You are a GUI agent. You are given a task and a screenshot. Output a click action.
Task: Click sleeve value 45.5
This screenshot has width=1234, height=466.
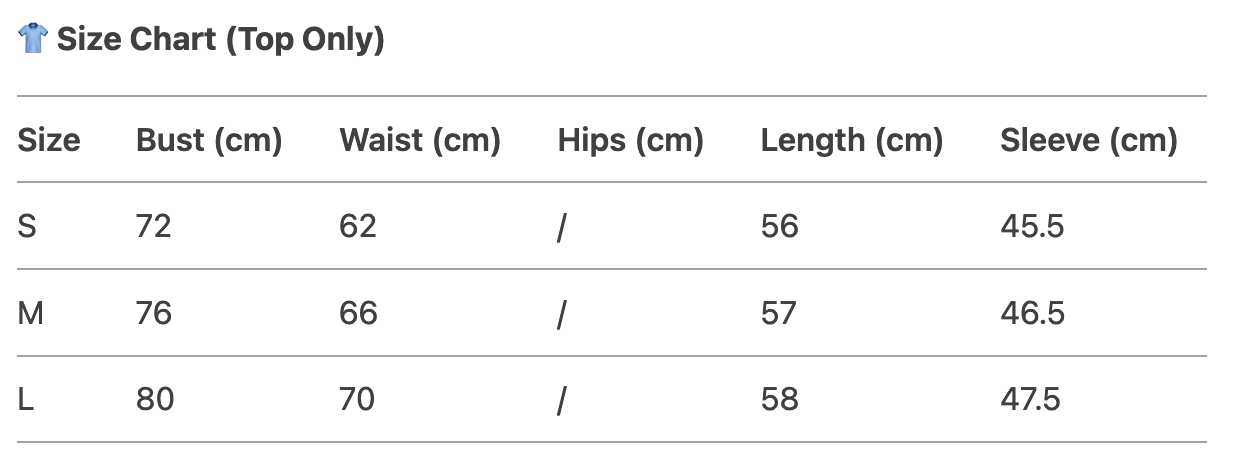pos(1032,226)
